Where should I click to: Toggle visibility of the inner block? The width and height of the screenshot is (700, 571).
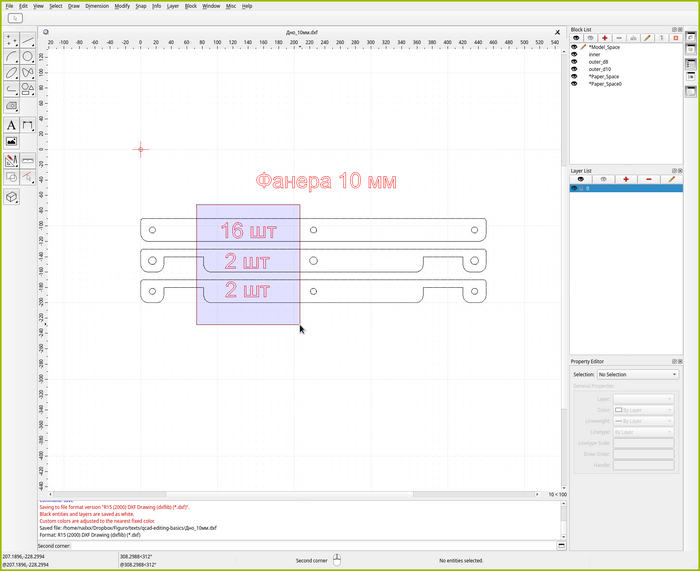[x=575, y=54]
